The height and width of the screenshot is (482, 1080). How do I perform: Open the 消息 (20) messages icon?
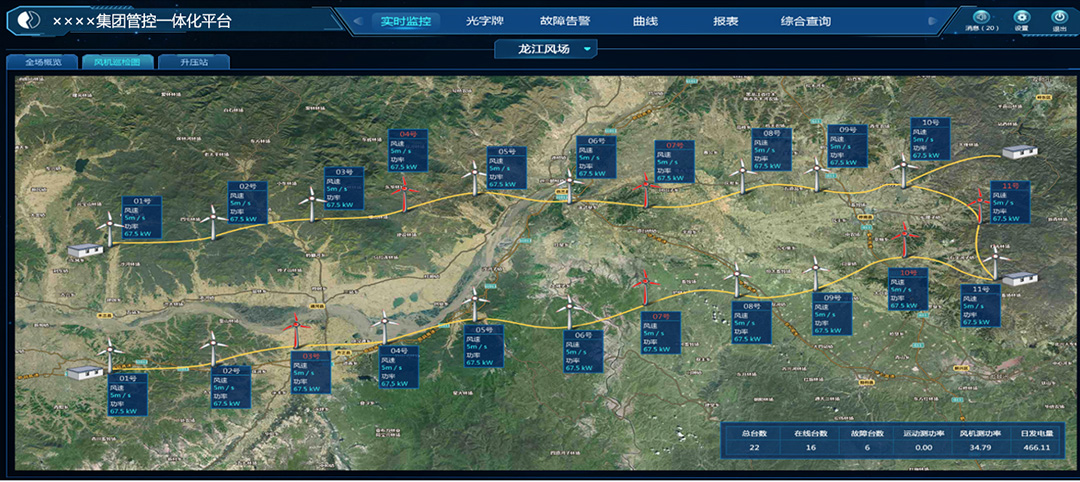click(x=982, y=17)
